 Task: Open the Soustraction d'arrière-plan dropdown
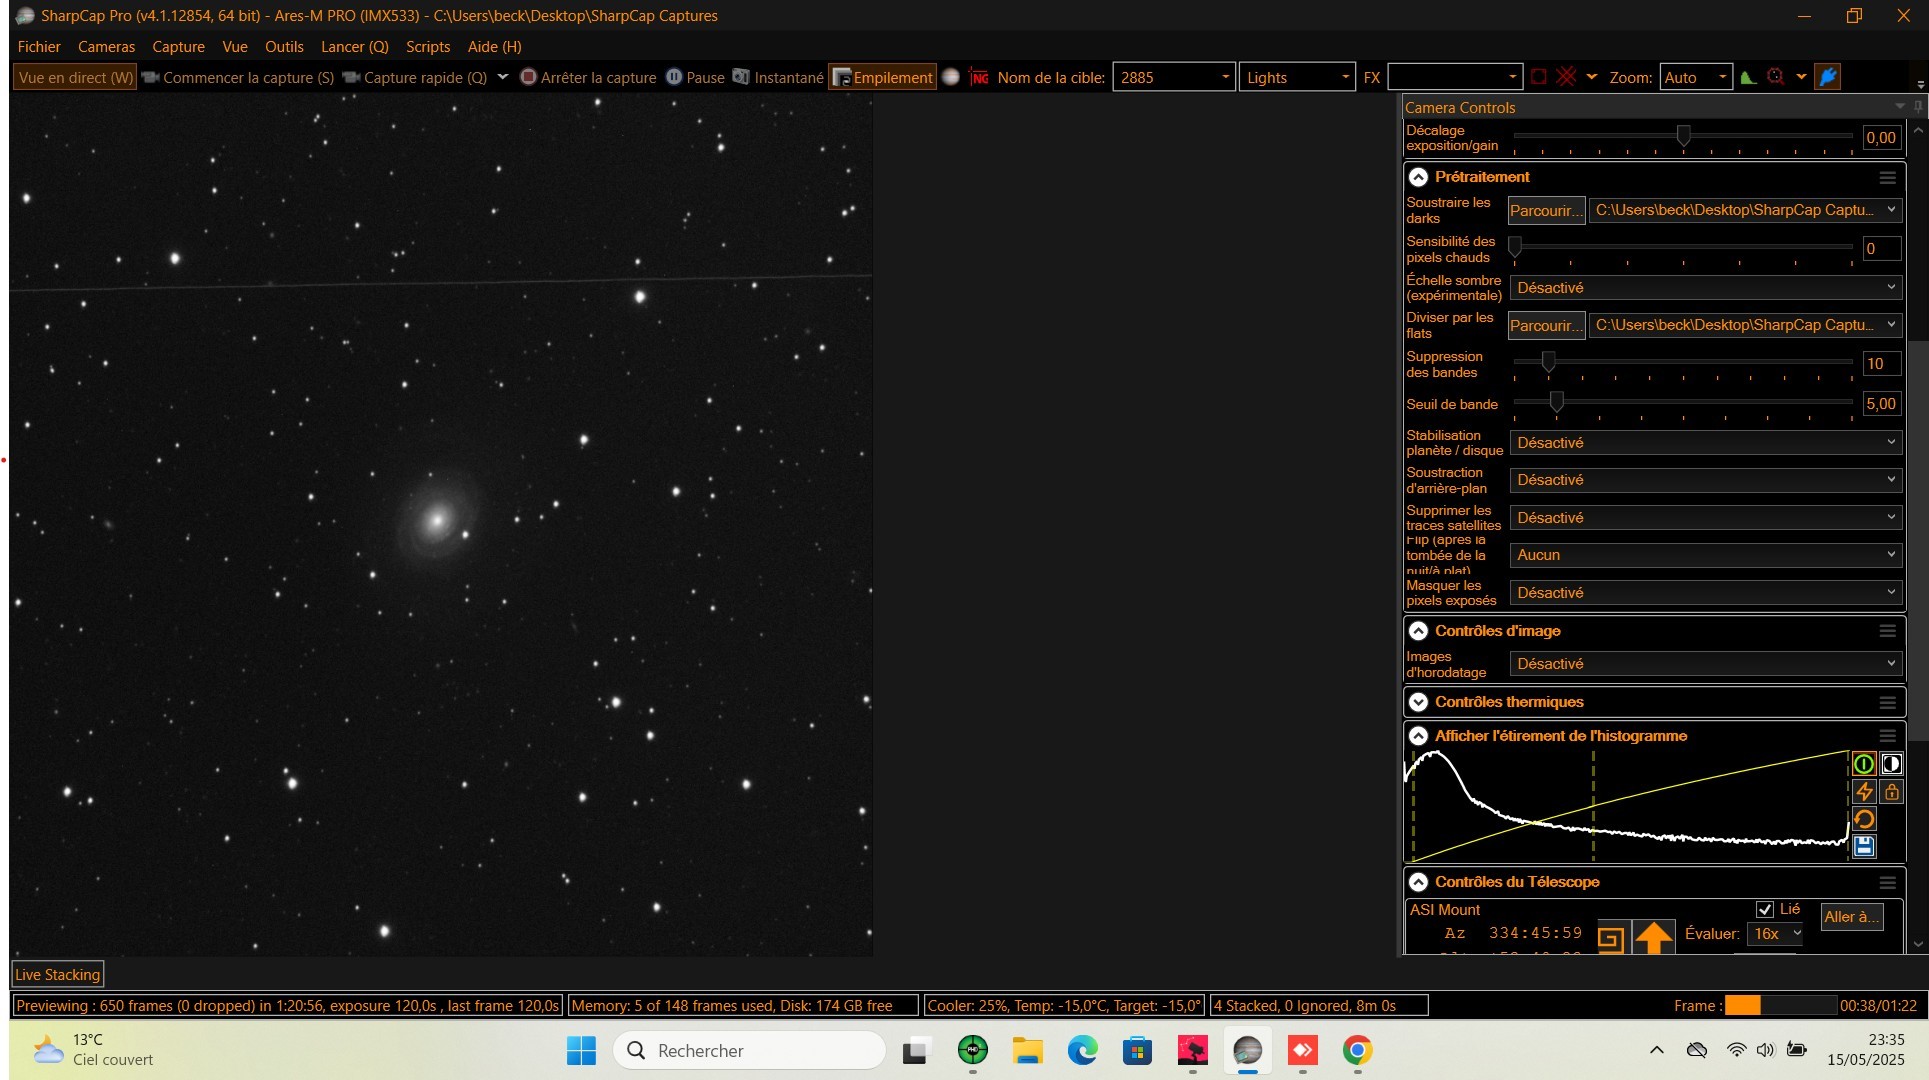[x=1706, y=480]
